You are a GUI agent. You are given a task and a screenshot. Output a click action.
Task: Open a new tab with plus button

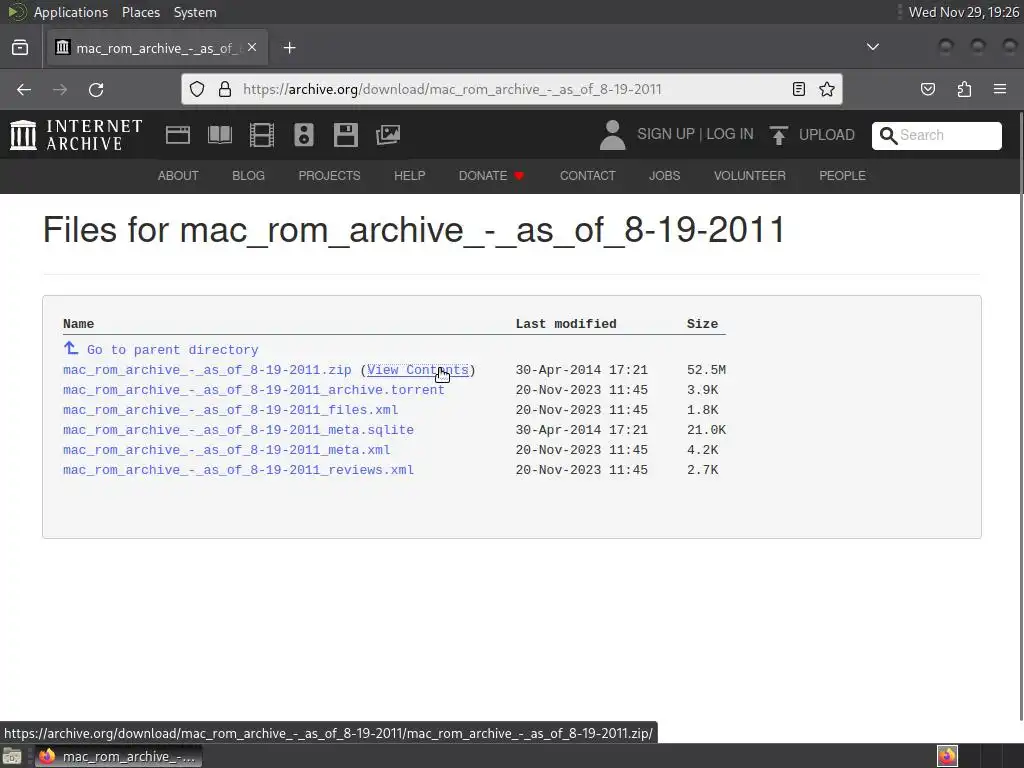(x=289, y=48)
